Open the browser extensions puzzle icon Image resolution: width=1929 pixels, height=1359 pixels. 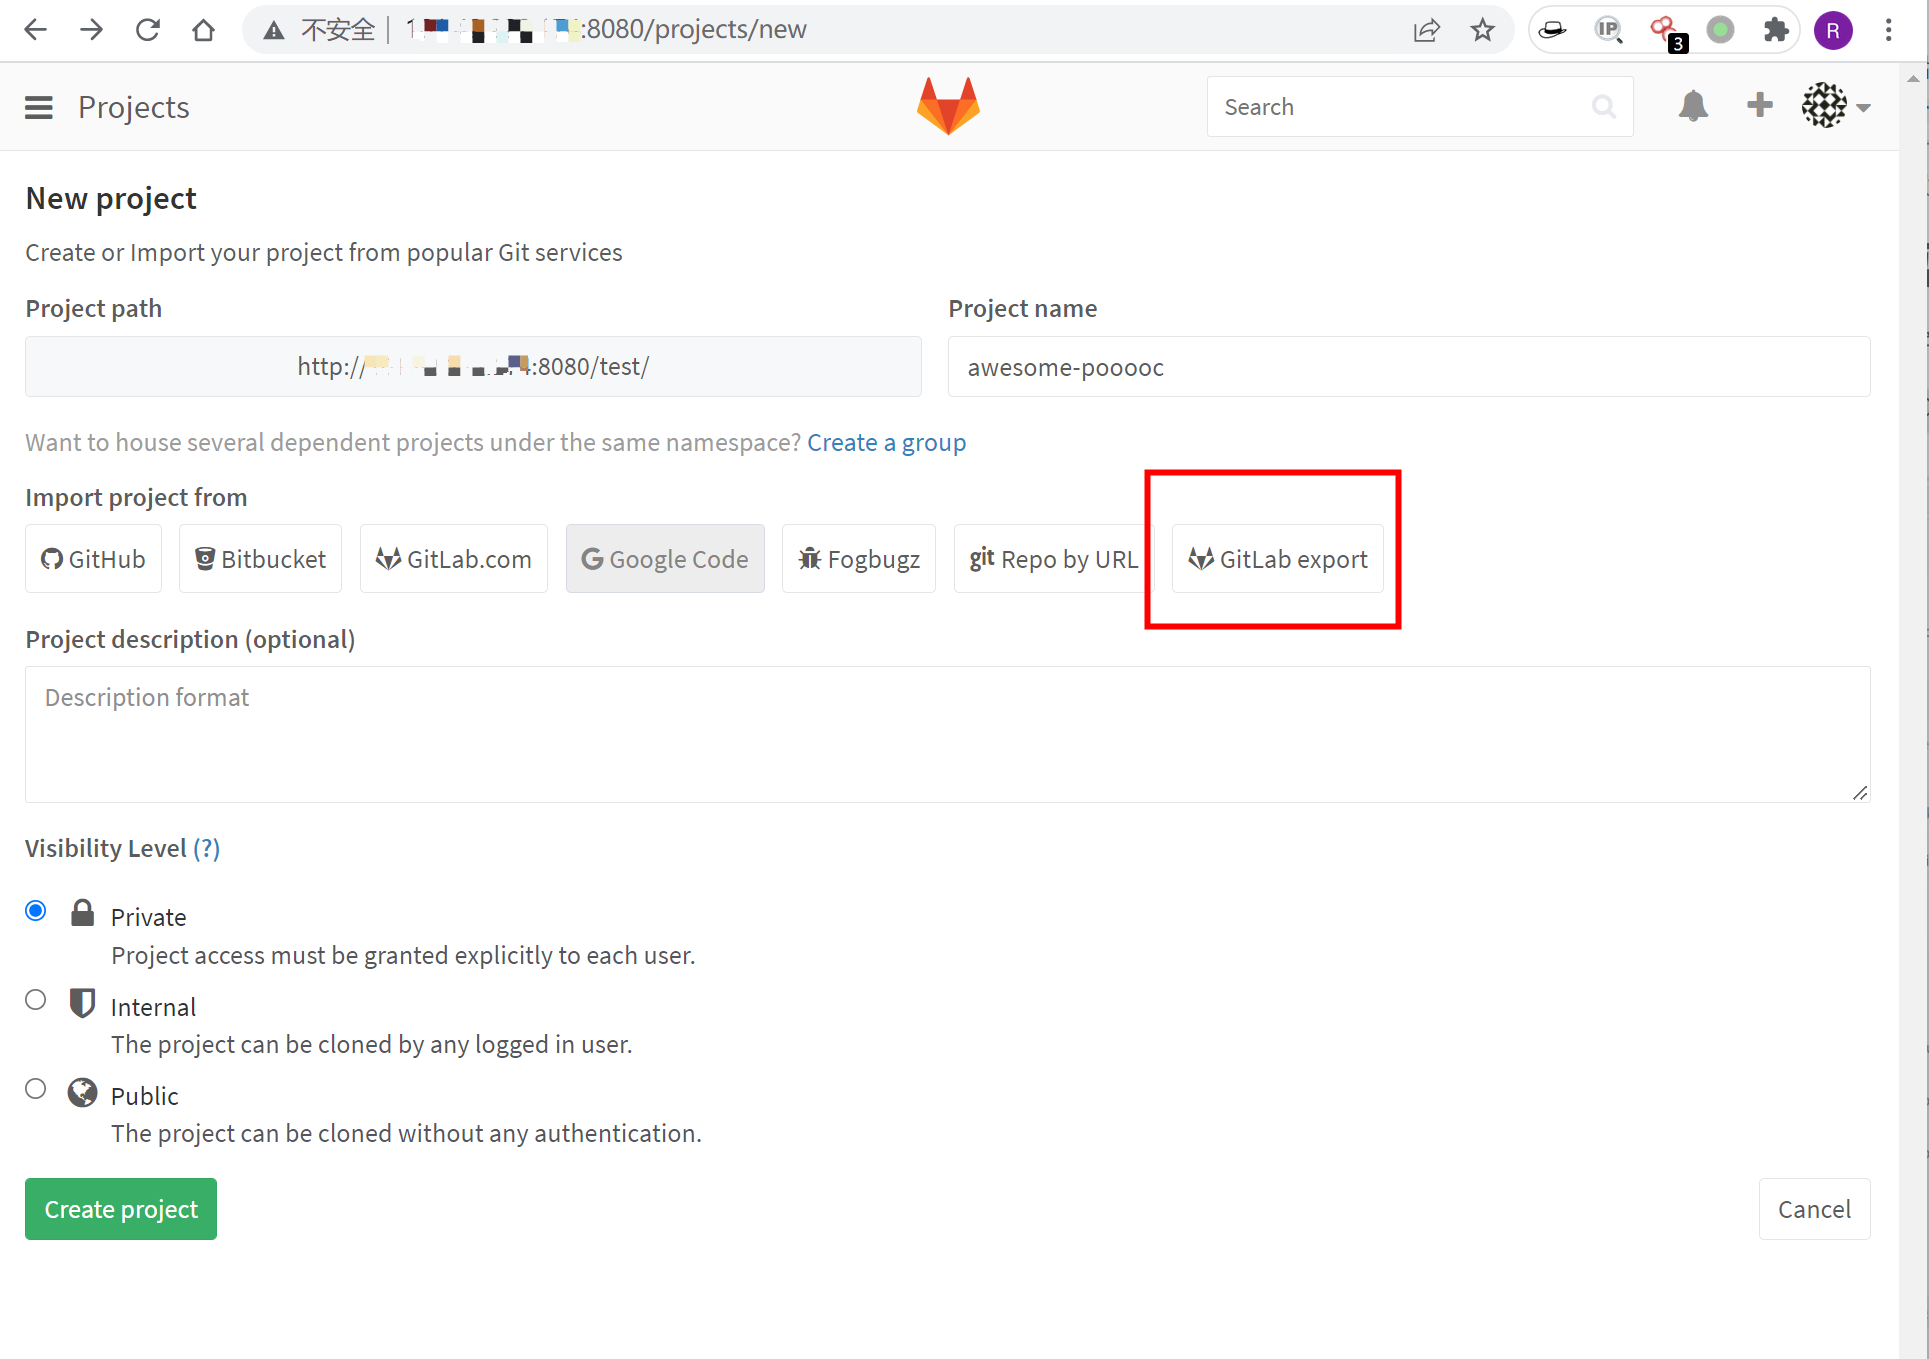(x=1775, y=30)
